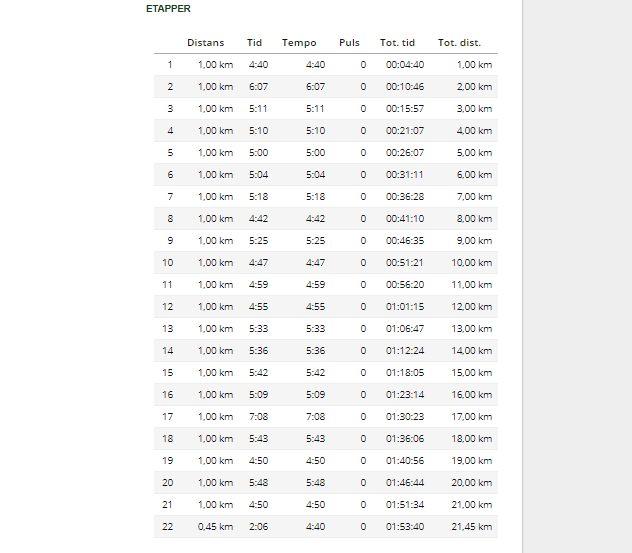Select the 5,00 km total distance cell
632x553 pixels.
tap(474, 153)
